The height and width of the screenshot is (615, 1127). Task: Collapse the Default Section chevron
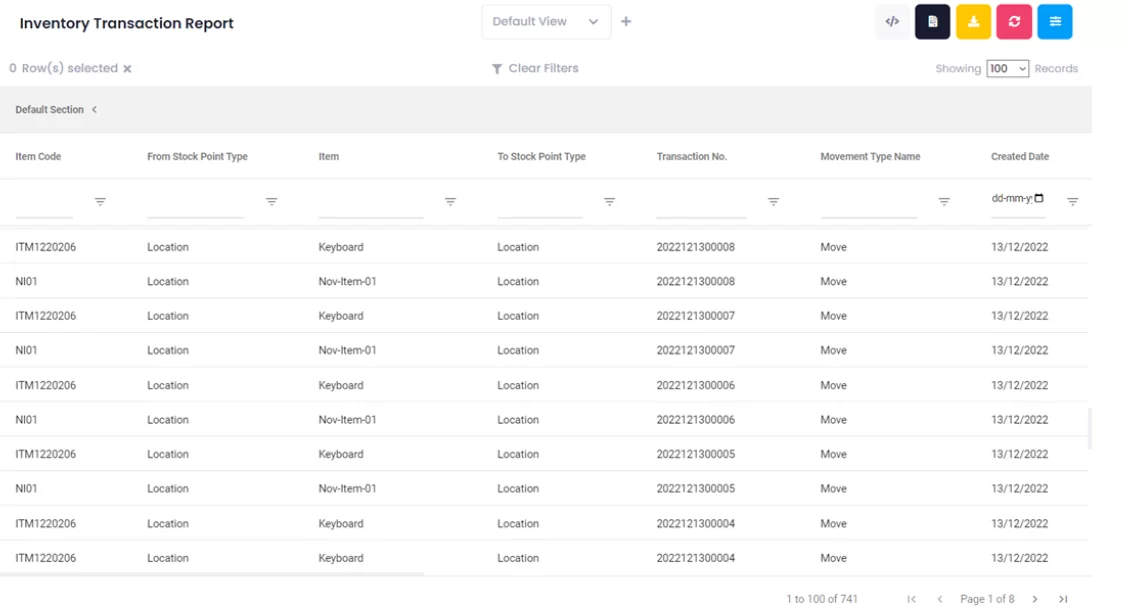(94, 110)
